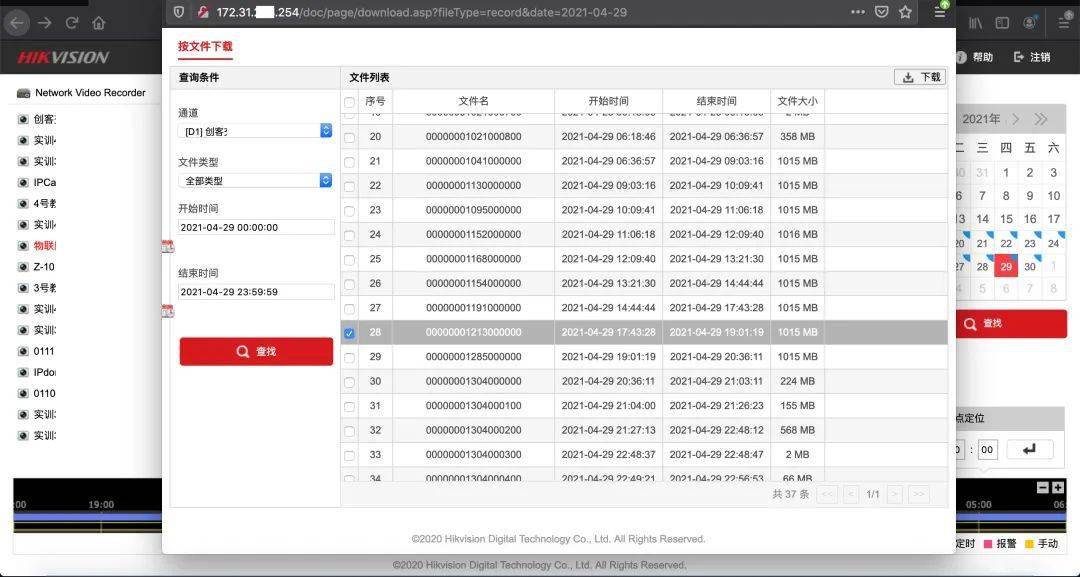Click the red 查找 button in the dialog
Screen dimensions: 1080x577
[x=256, y=351]
